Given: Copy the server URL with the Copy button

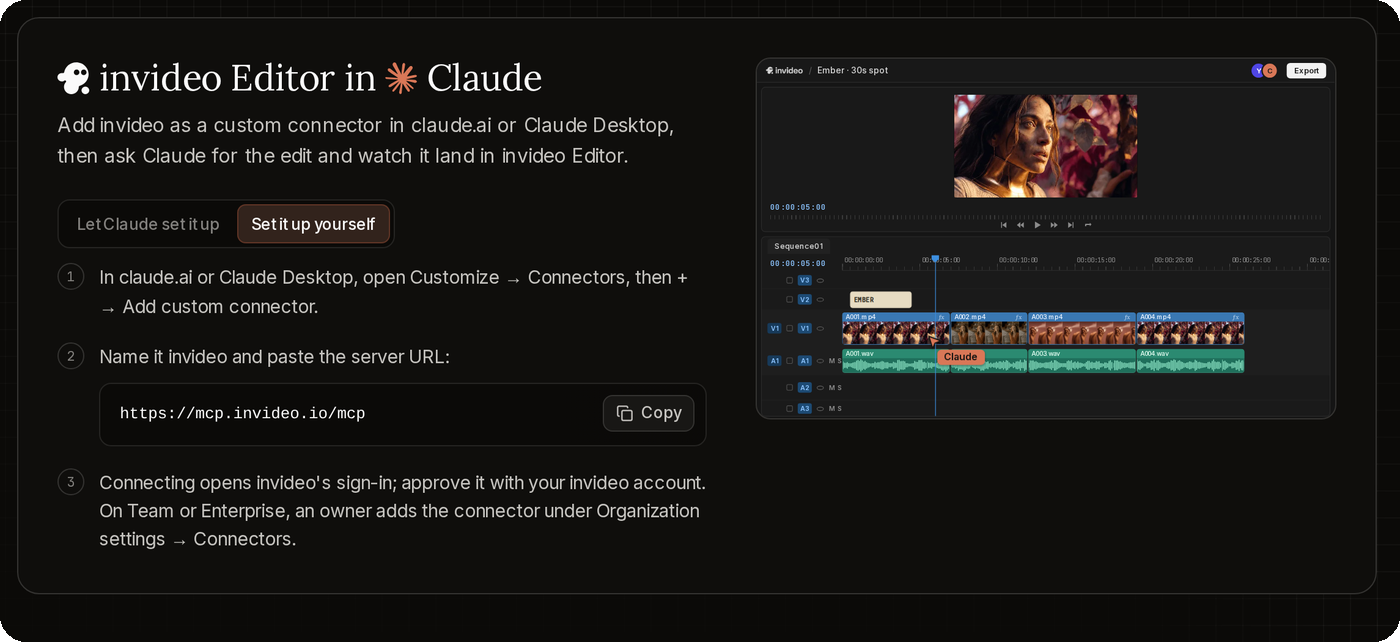Looking at the screenshot, I should pyautogui.click(x=648, y=413).
